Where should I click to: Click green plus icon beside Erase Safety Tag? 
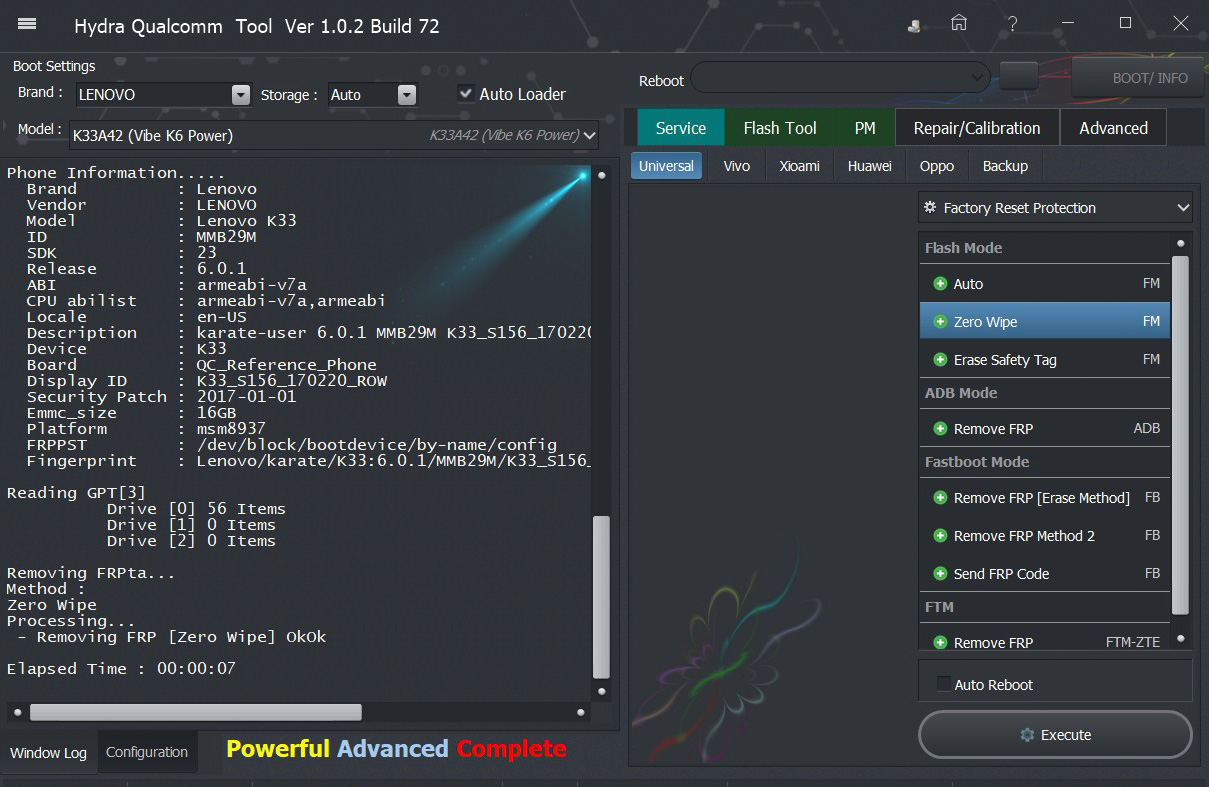(x=940, y=360)
